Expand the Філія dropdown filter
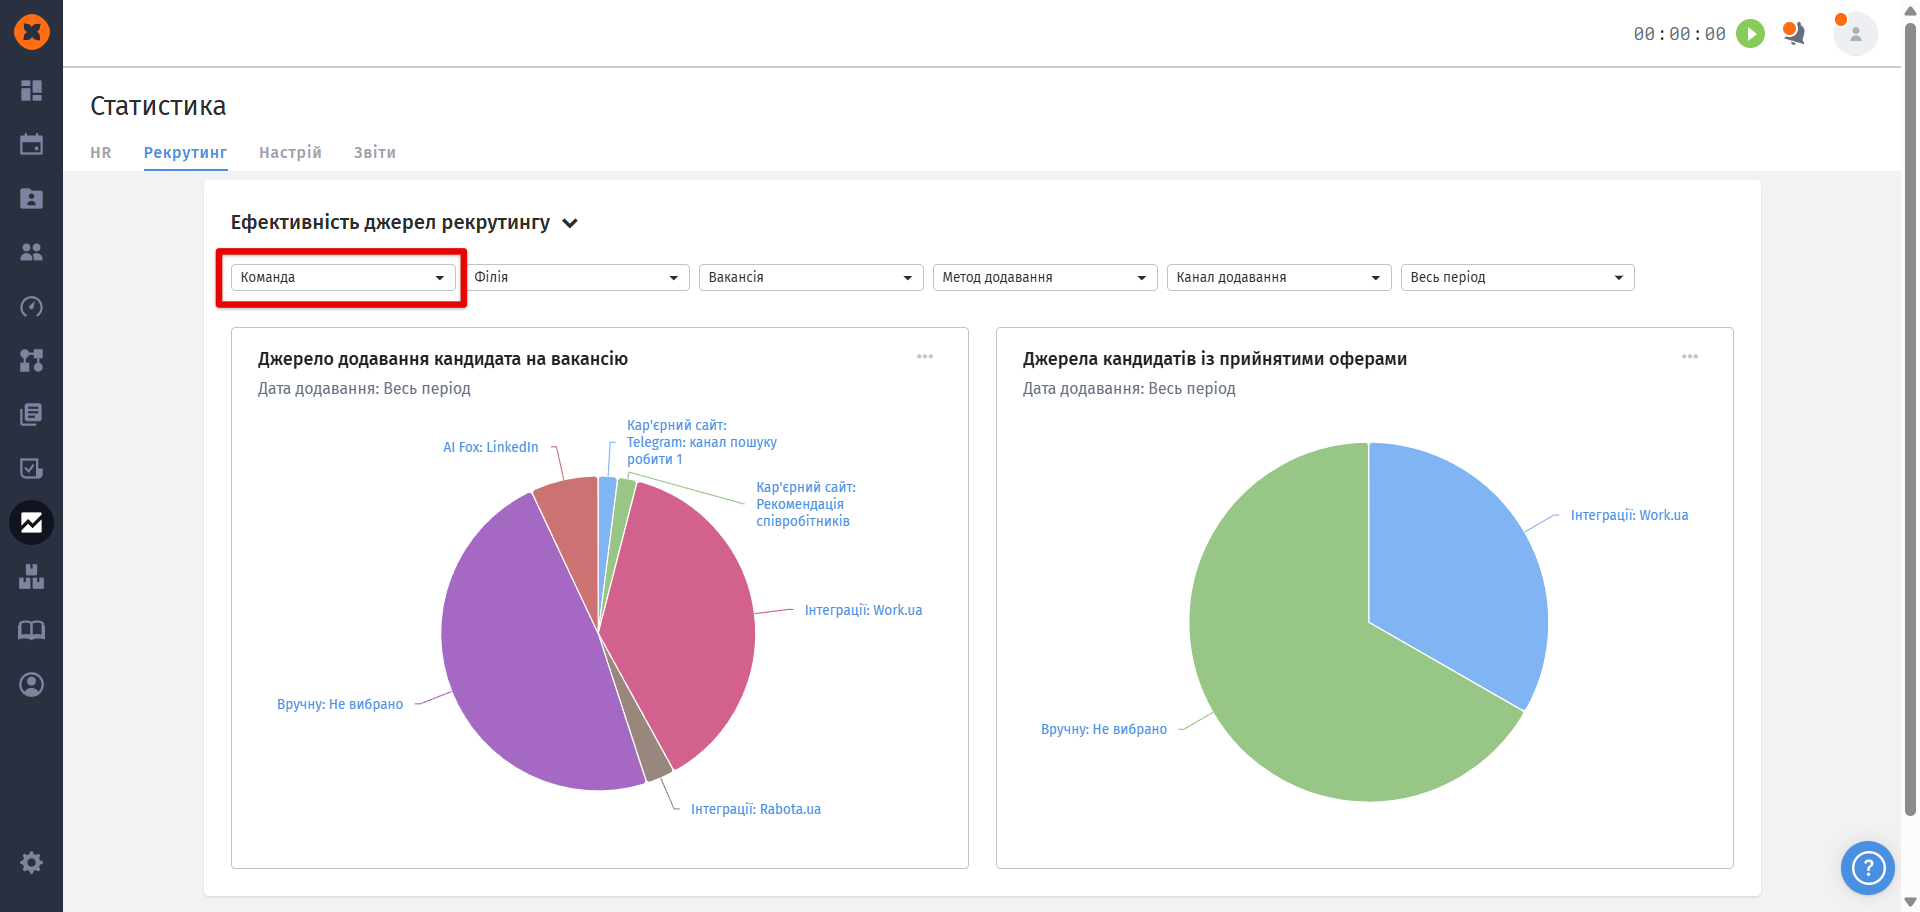This screenshot has width=1920, height=912. pos(577,277)
